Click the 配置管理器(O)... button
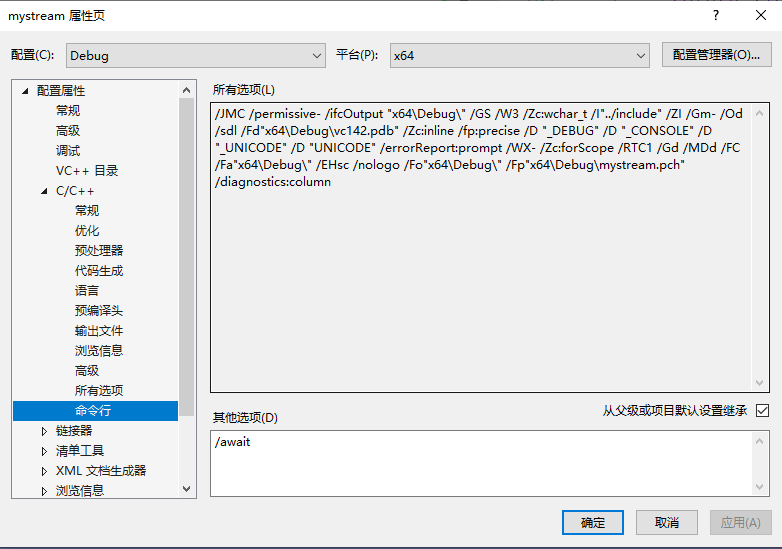 [x=716, y=55]
